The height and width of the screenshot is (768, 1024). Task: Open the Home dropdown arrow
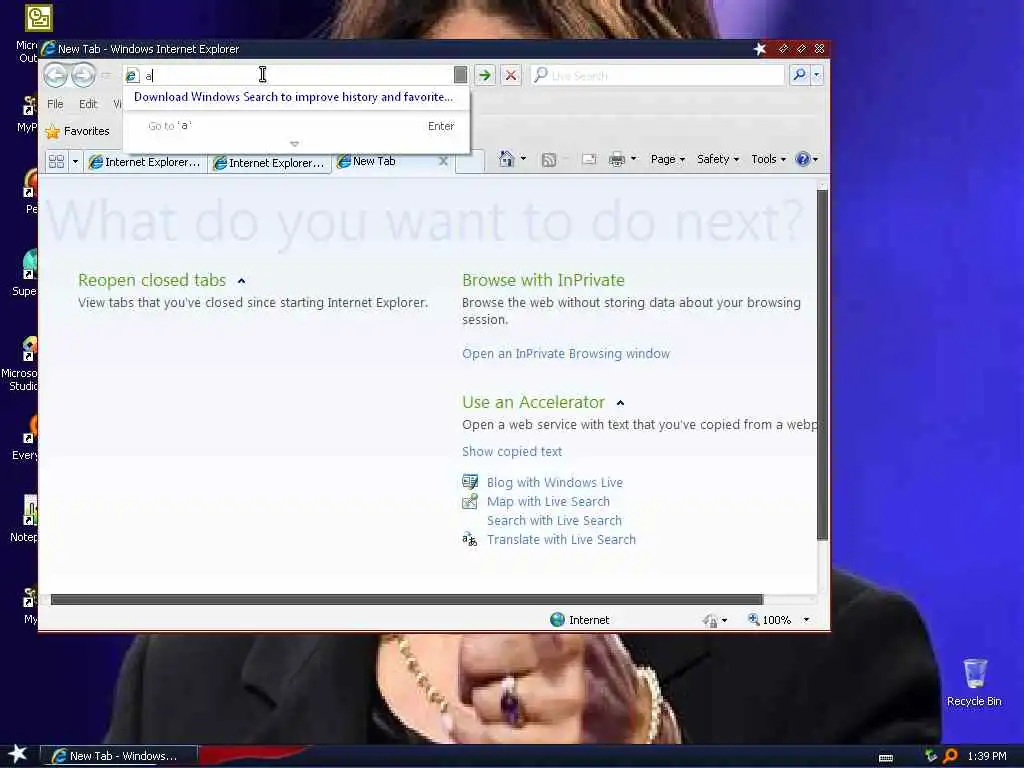coord(523,159)
